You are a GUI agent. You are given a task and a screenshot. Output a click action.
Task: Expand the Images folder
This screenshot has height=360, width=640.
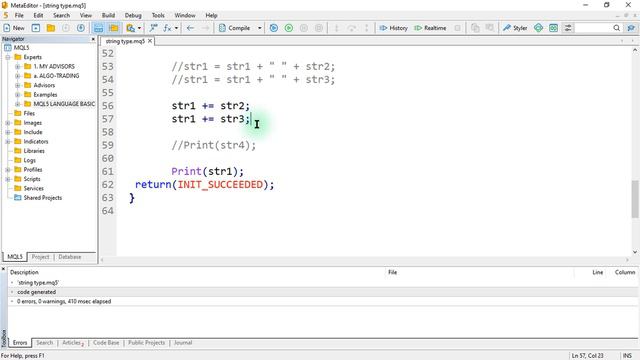pos(8,122)
